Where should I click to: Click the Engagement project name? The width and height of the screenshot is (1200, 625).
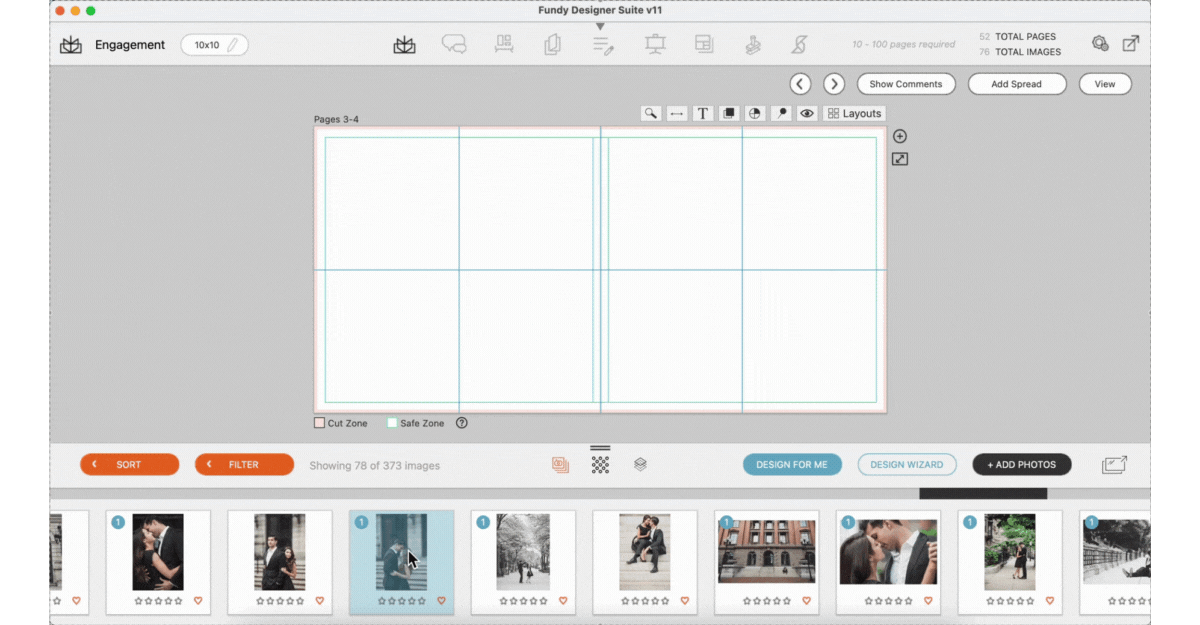tap(130, 45)
